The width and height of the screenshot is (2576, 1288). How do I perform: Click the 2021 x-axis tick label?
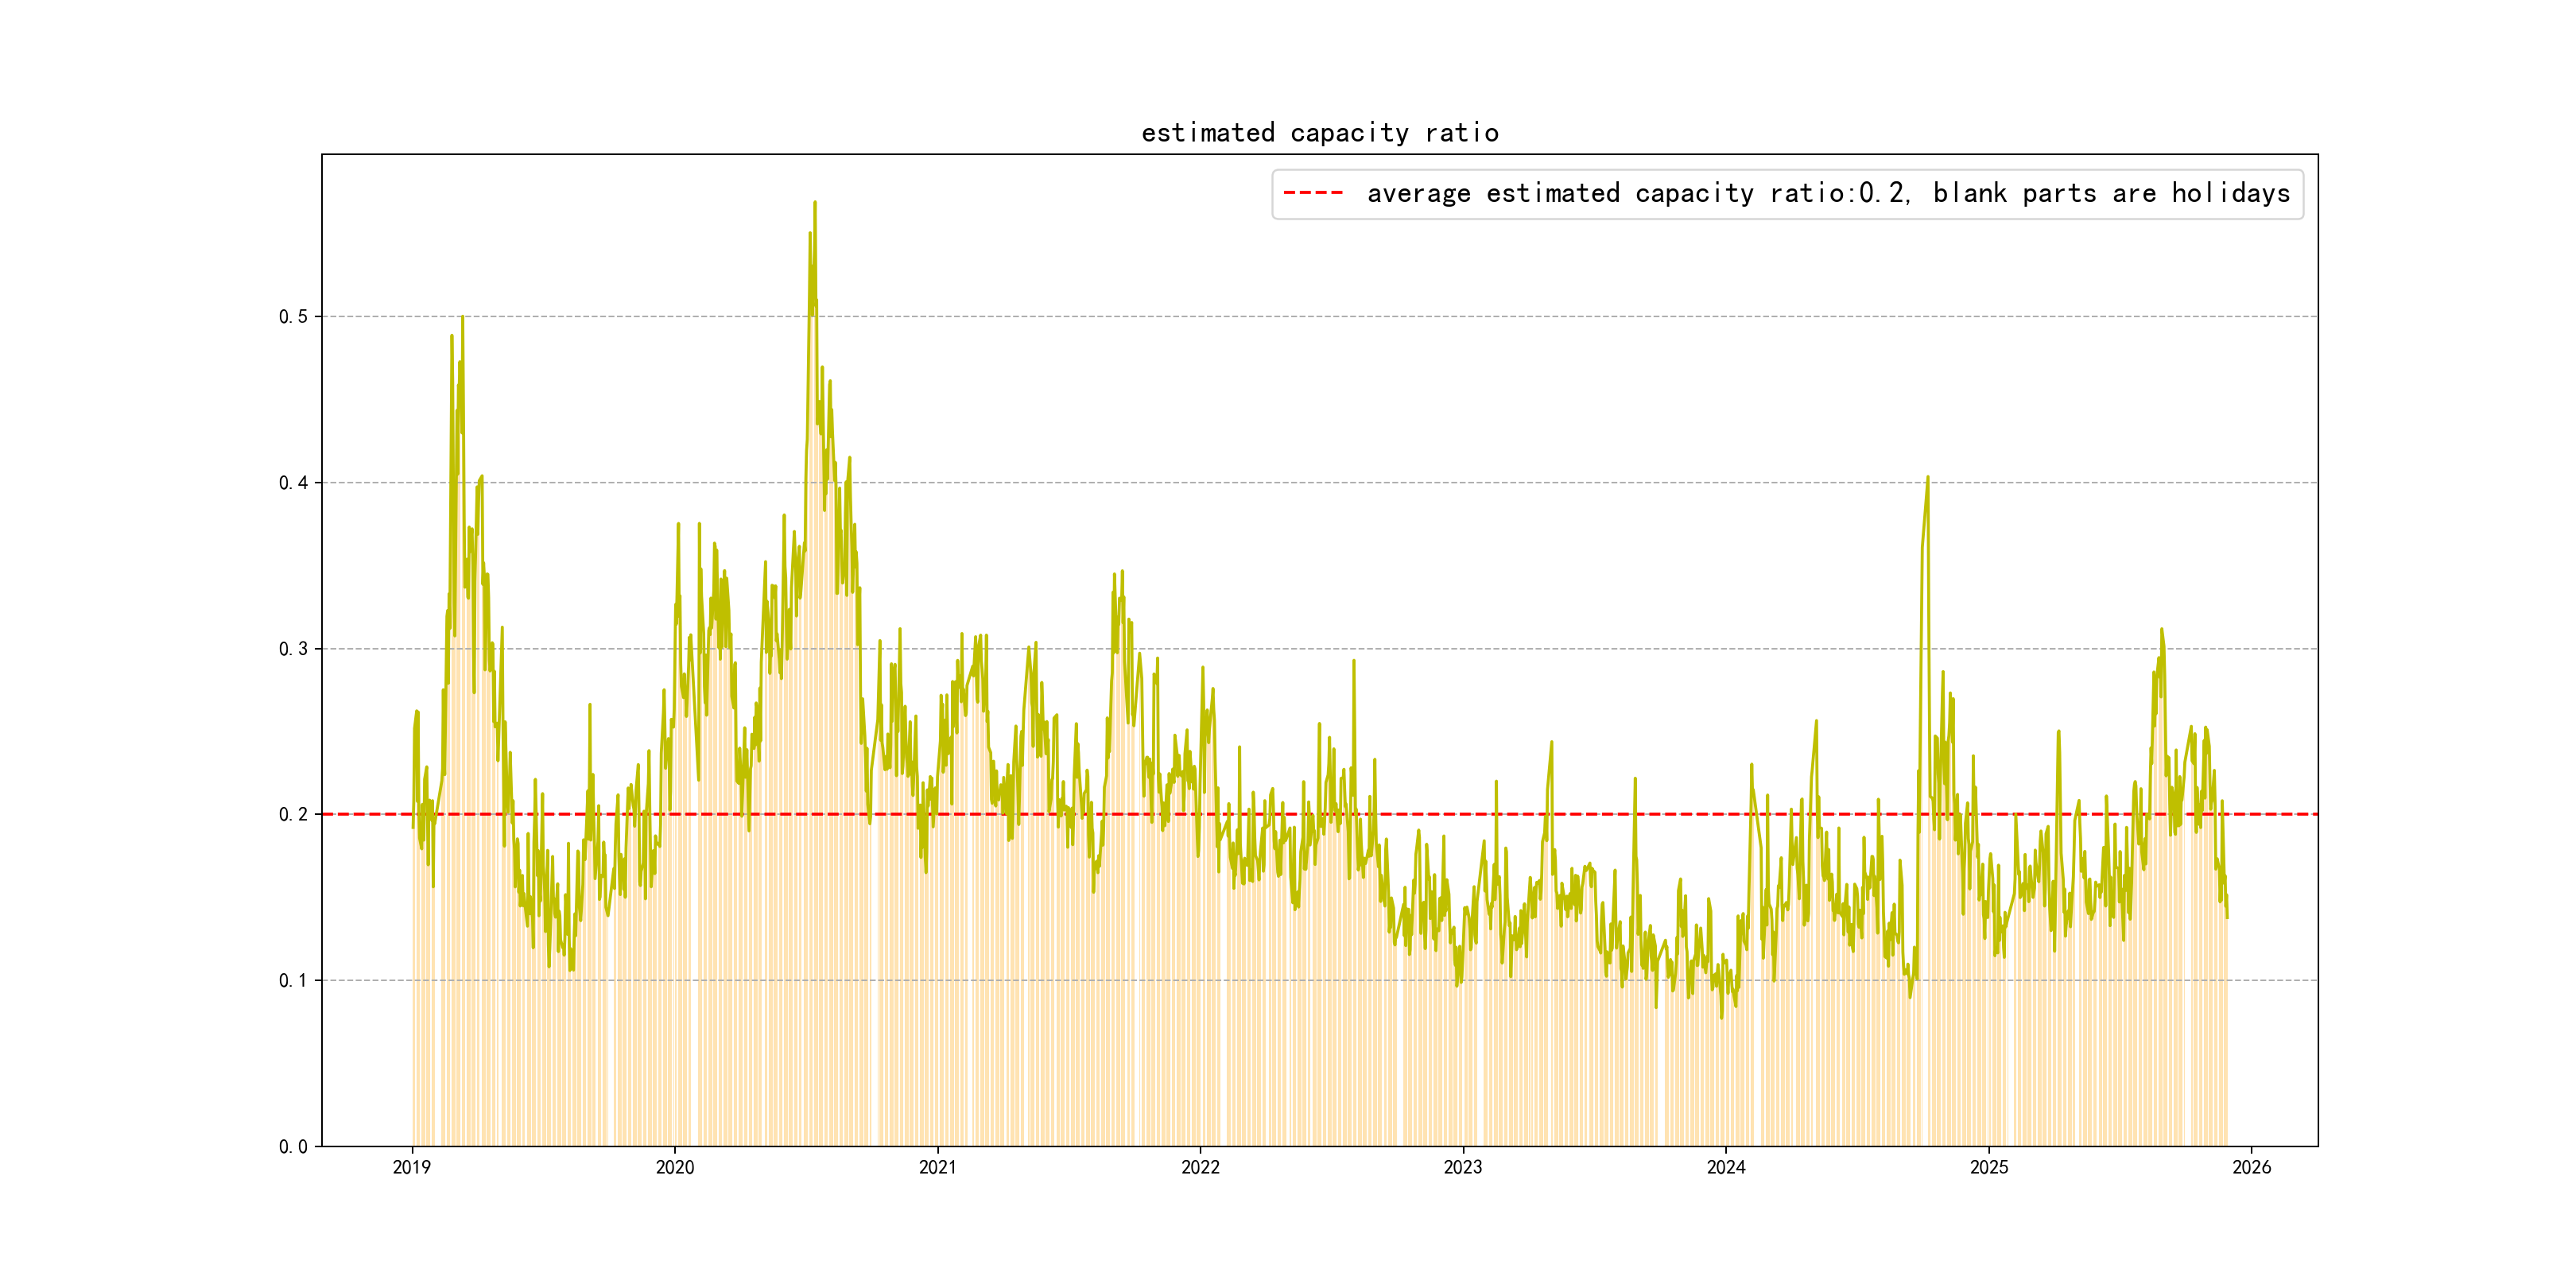pos(937,1167)
